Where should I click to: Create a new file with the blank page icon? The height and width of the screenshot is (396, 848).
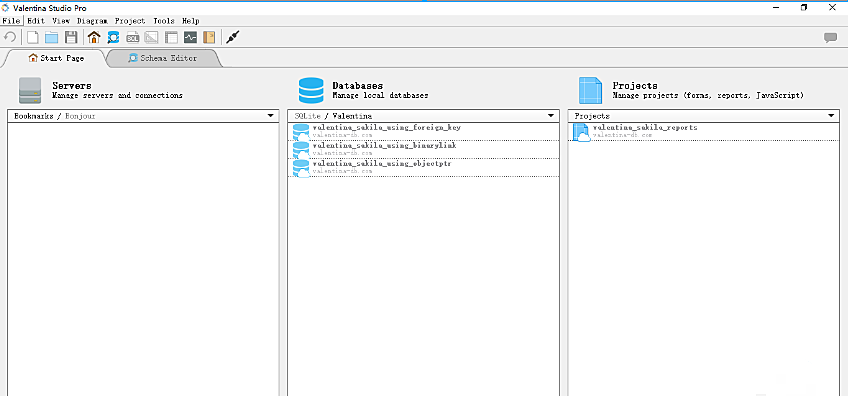[33, 37]
